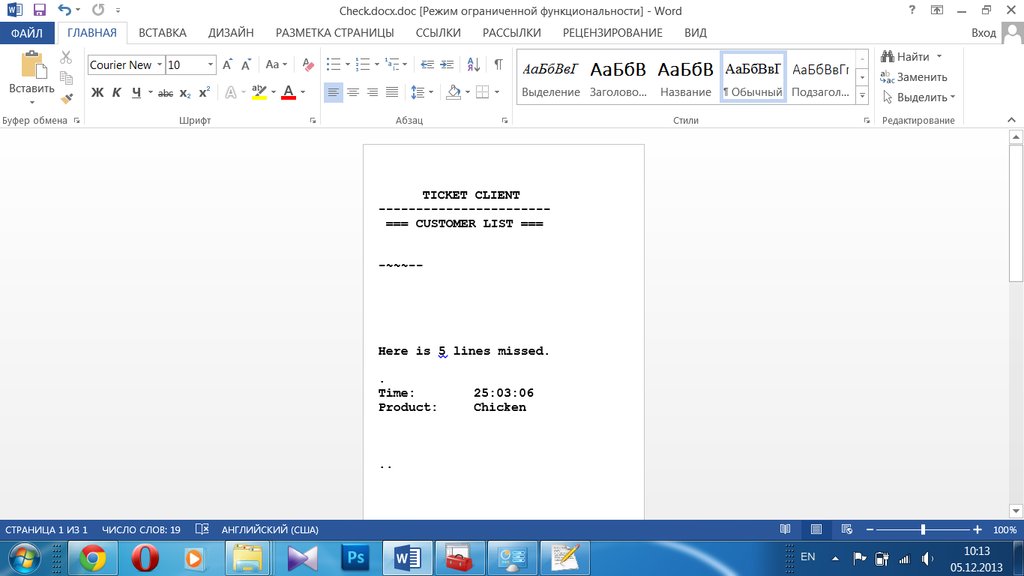1024x576 pixels.
Task: Toggle bold formatting (Ж)
Action: (x=97, y=93)
